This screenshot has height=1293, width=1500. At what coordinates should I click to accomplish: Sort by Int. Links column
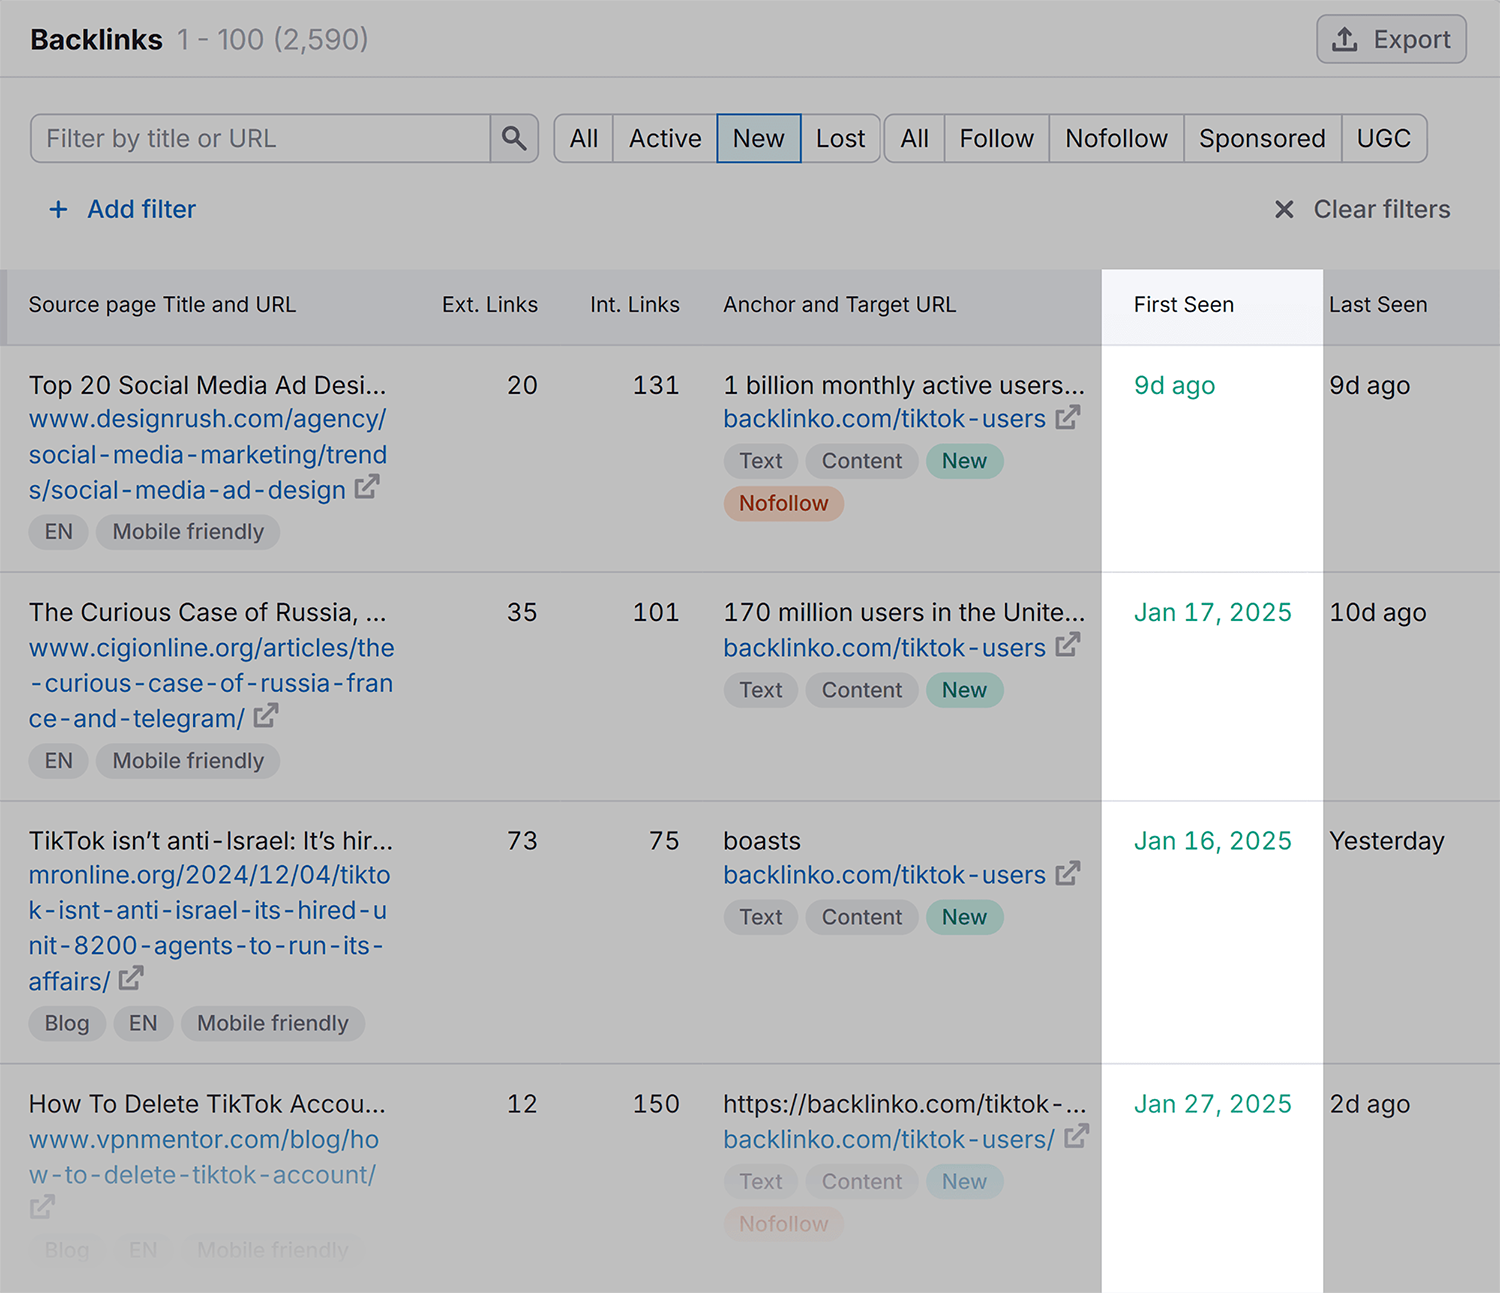click(635, 305)
